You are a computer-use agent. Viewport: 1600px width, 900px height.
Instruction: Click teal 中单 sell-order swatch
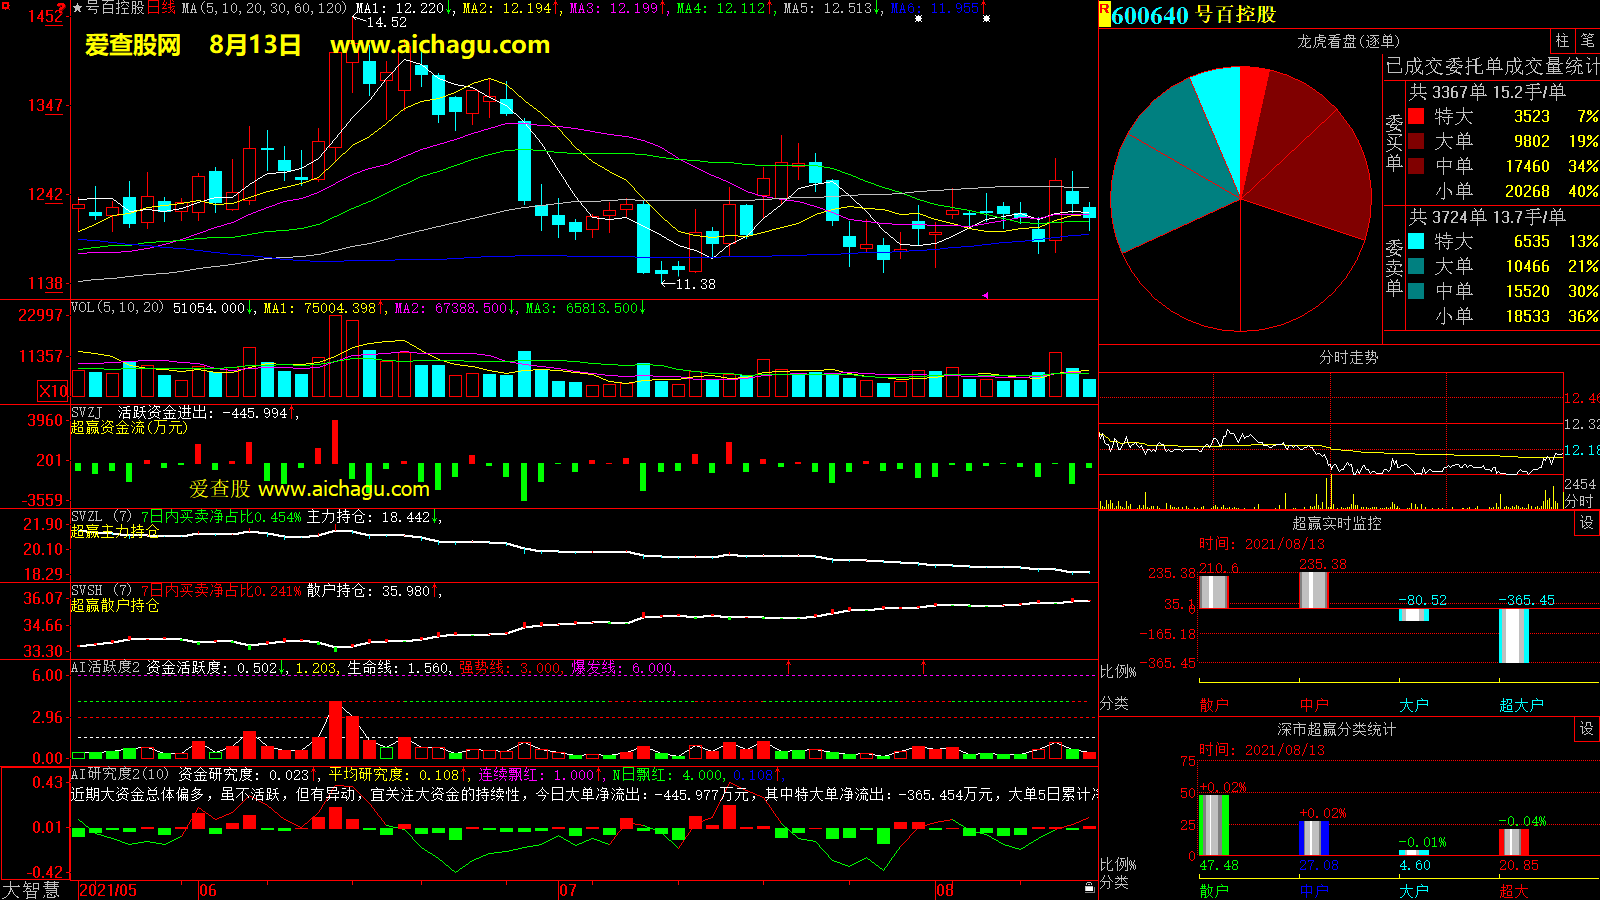(x=1416, y=291)
